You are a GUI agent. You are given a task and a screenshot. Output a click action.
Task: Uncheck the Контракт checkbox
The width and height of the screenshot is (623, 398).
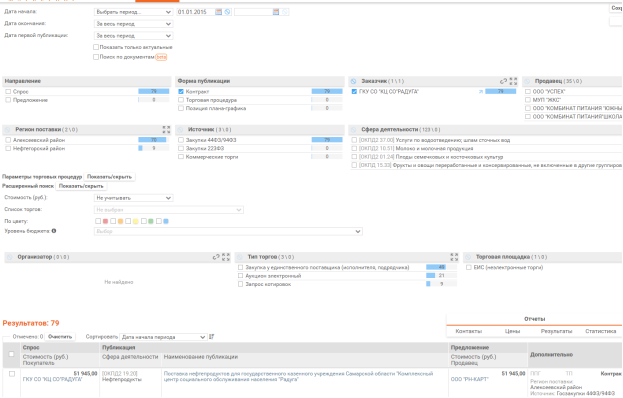coord(181,92)
